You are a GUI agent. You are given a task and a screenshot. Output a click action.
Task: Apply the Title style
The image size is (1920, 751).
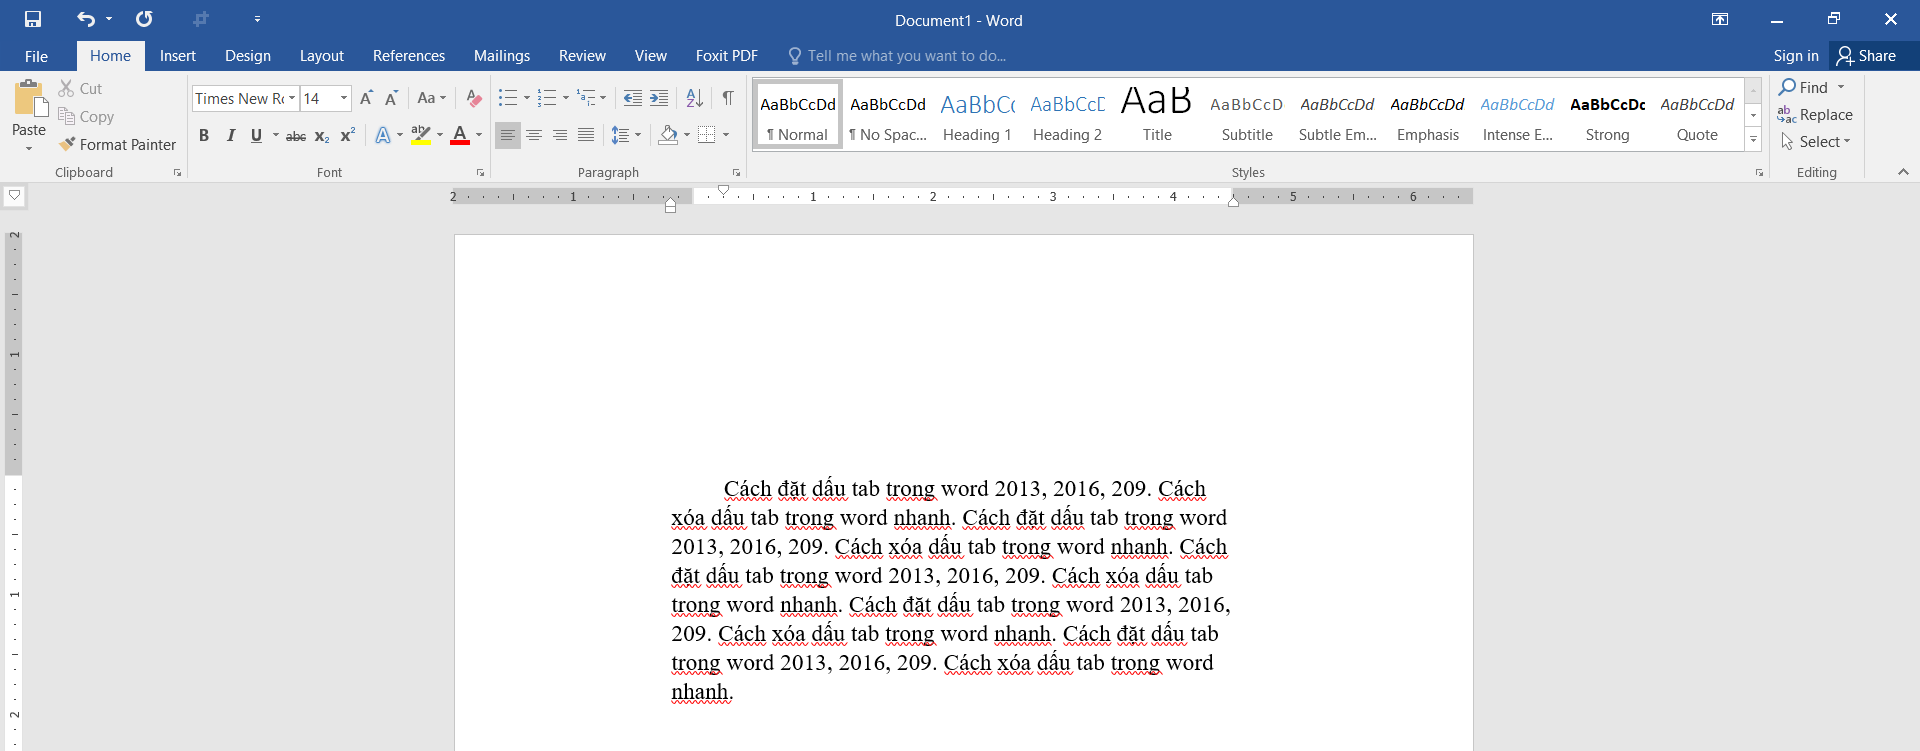[x=1157, y=116]
